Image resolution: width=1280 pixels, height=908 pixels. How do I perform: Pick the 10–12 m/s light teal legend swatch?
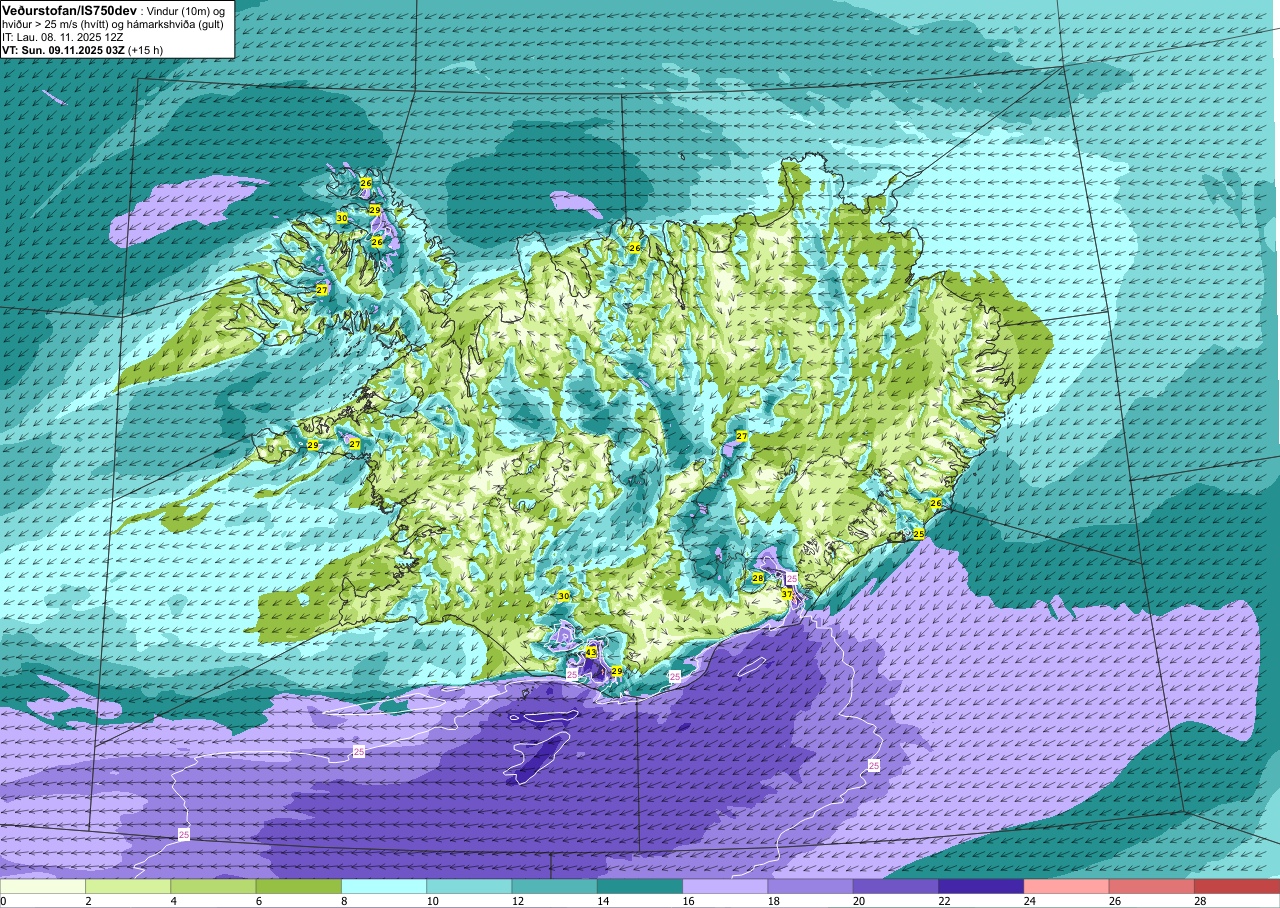pyautogui.click(x=469, y=886)
